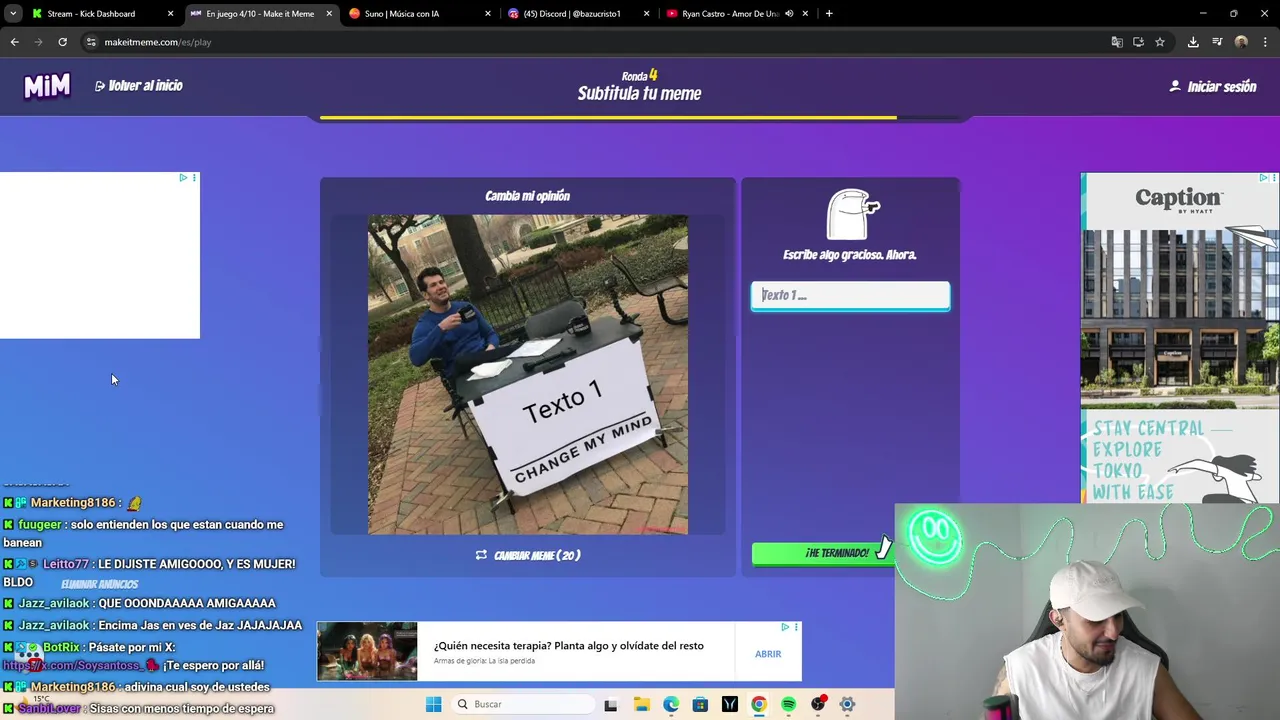Click the left ad's AdChoices icon
Screen dimensions: 1280x720
point(183,178)
